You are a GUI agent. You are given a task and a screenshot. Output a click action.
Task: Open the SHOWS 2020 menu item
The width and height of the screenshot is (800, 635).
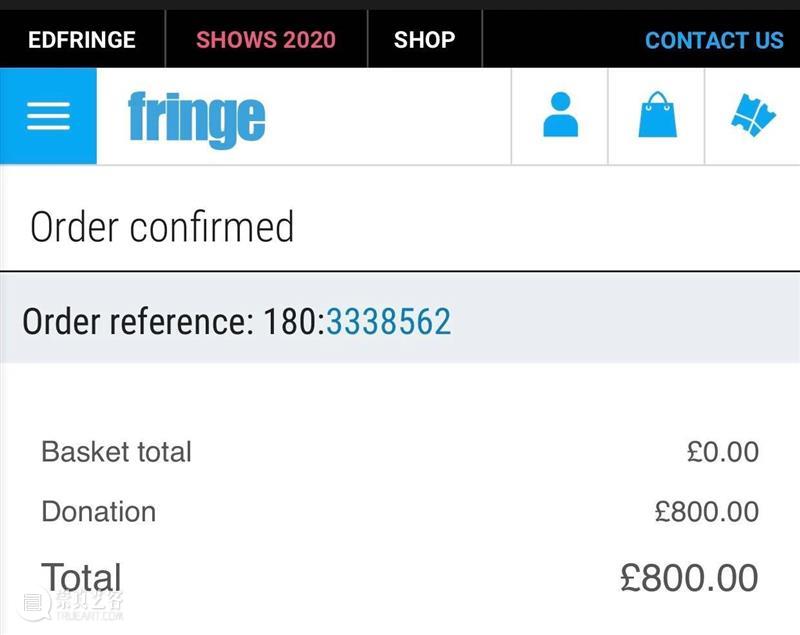(x=266, y=40)
